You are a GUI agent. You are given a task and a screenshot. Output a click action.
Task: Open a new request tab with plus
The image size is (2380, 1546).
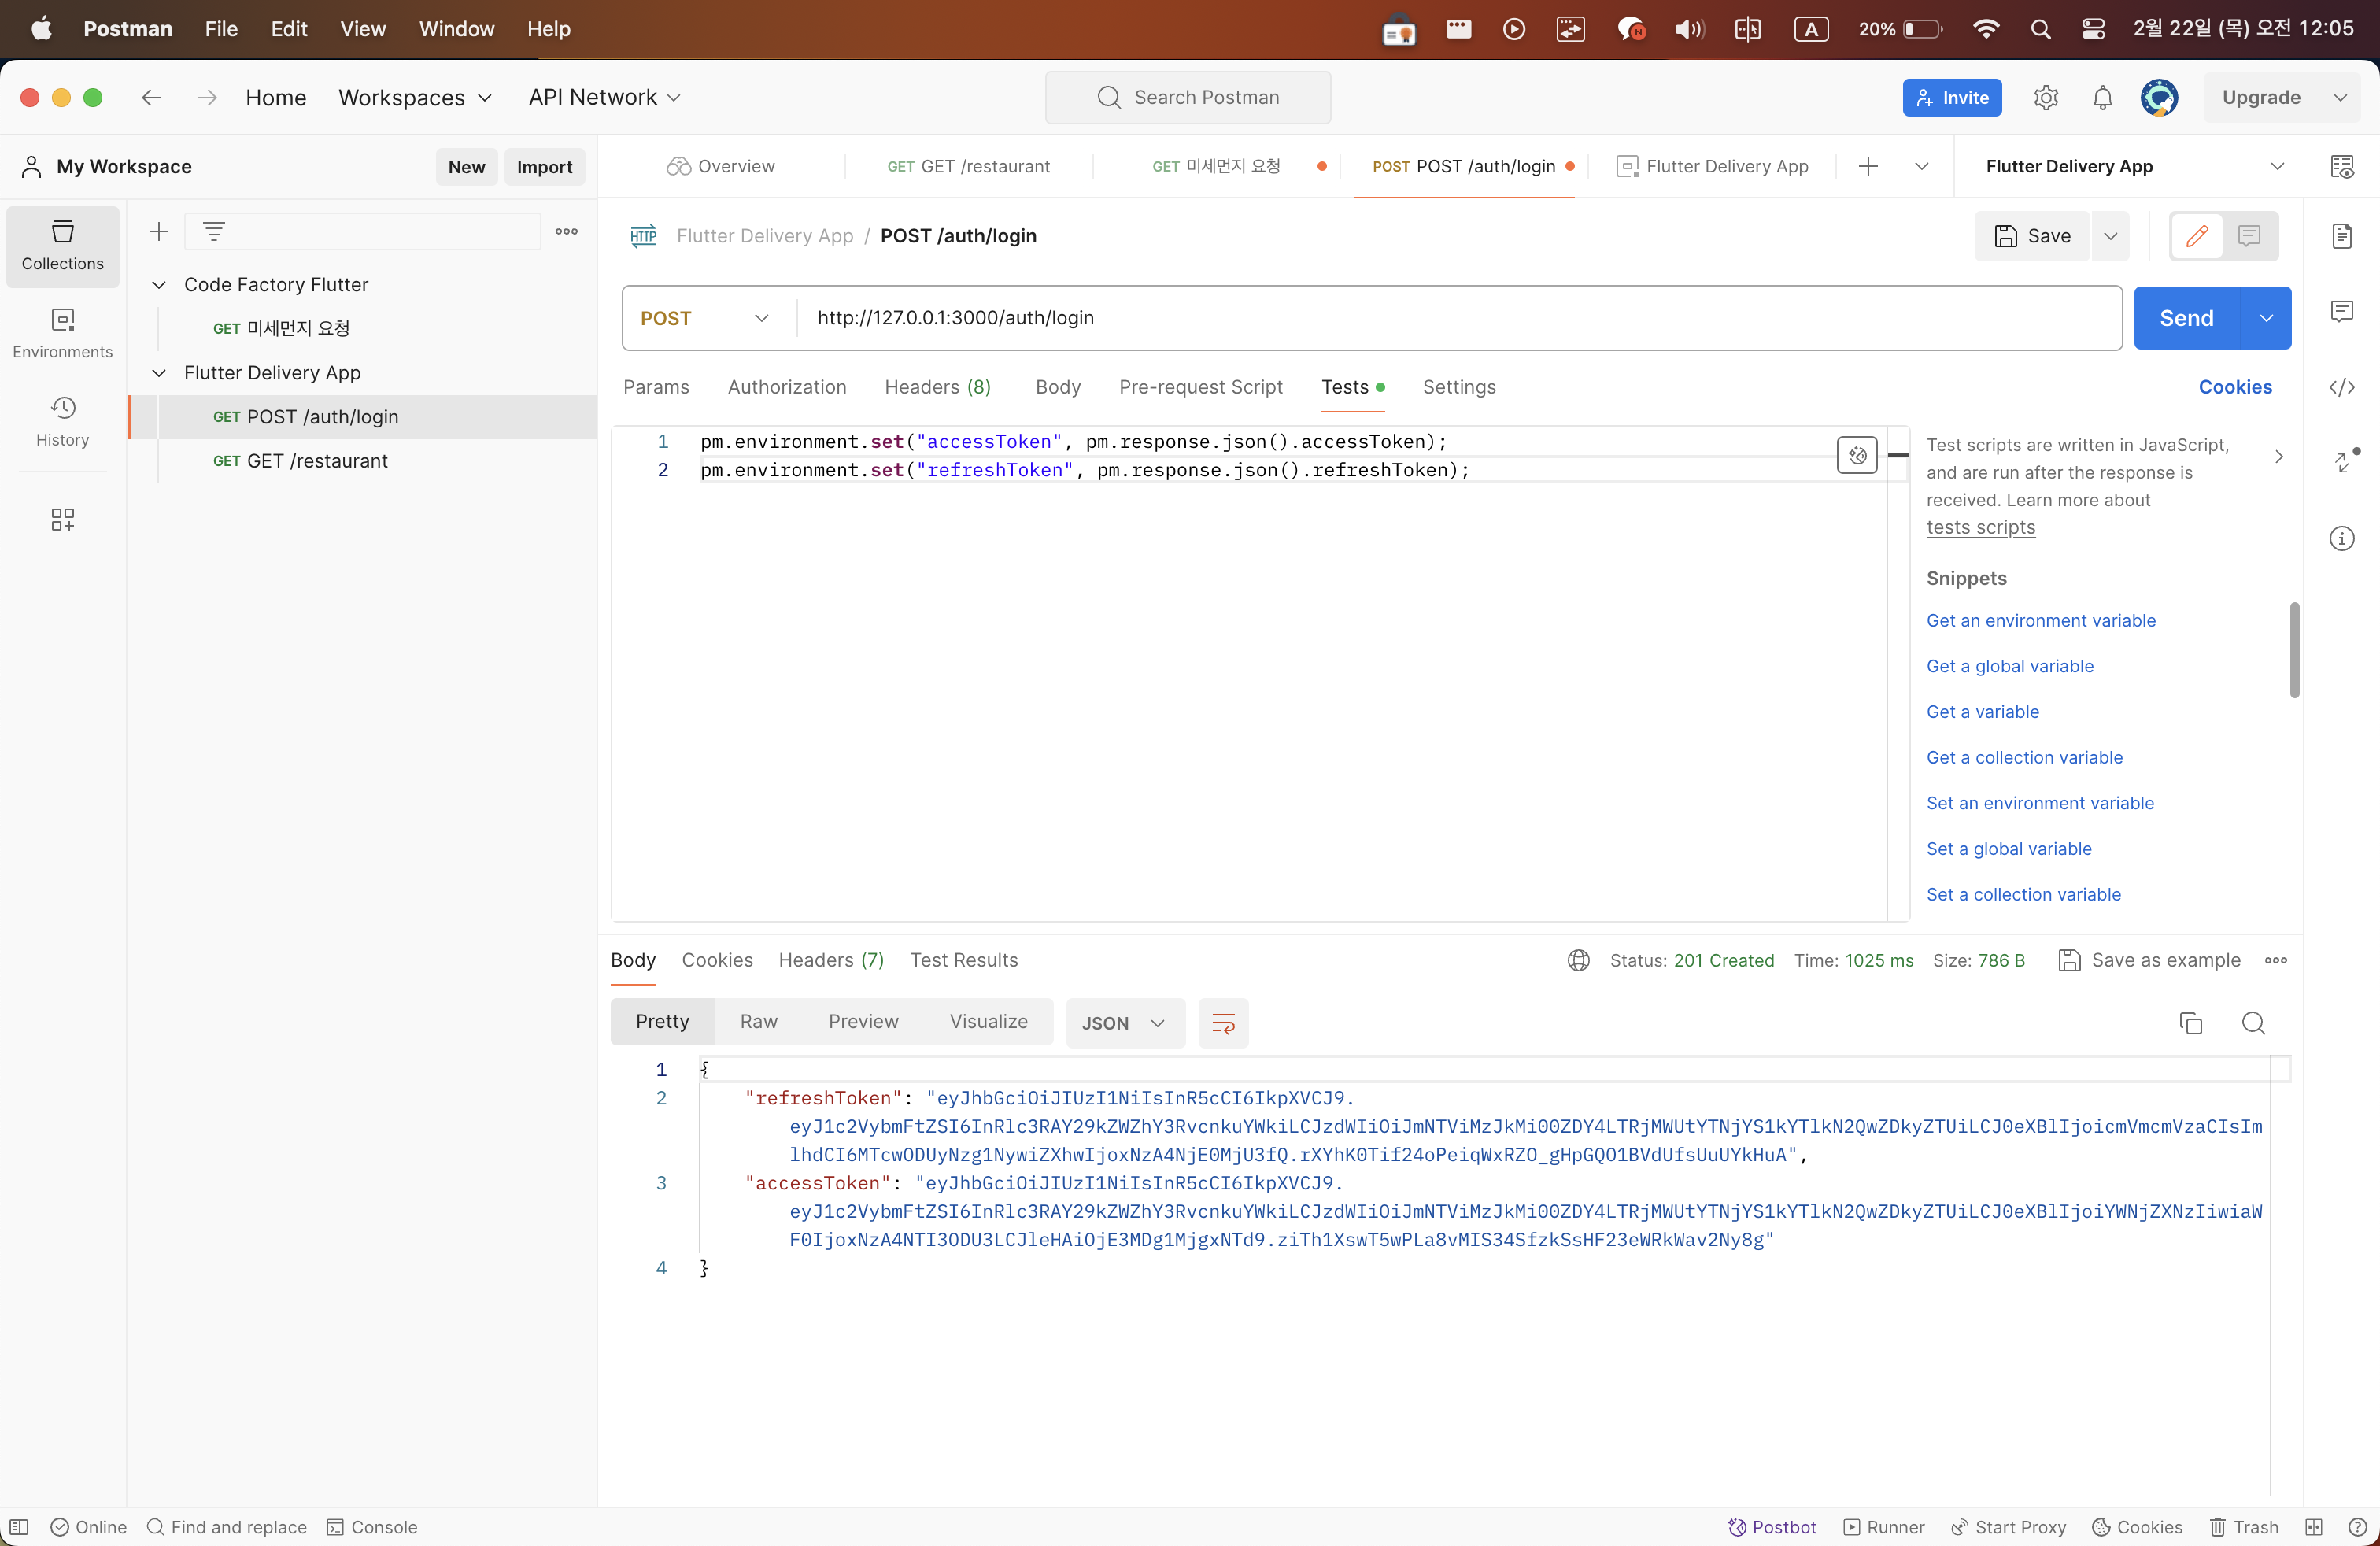click(1868, 166)
